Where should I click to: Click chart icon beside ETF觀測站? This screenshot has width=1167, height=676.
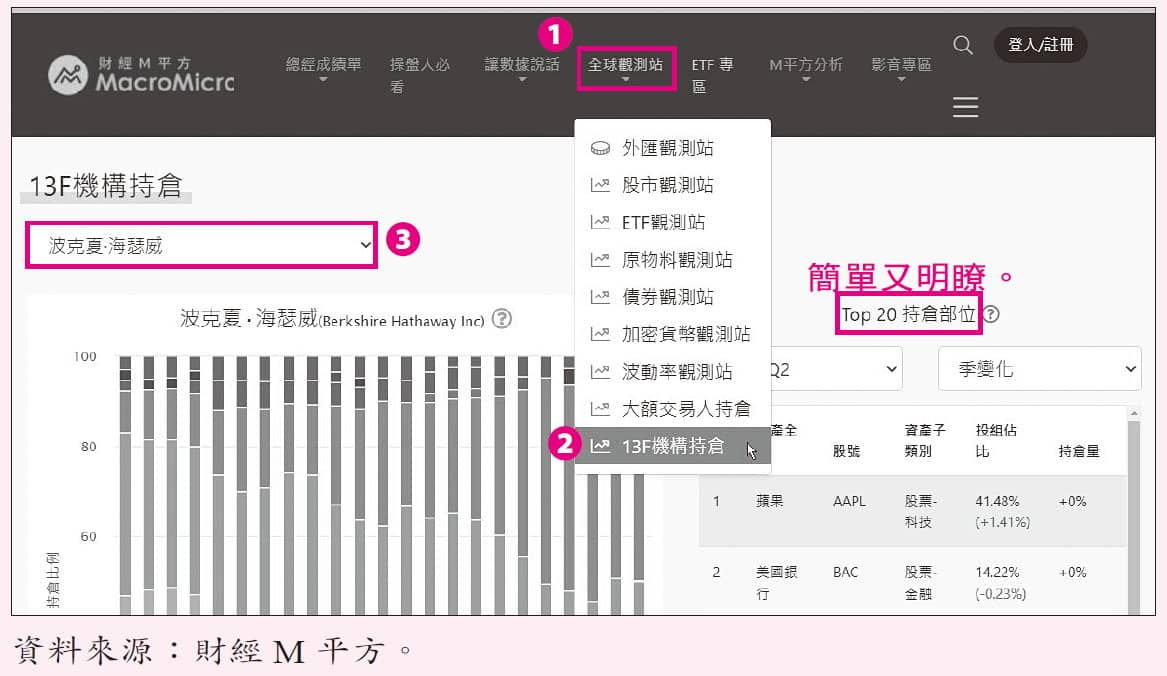600,222
